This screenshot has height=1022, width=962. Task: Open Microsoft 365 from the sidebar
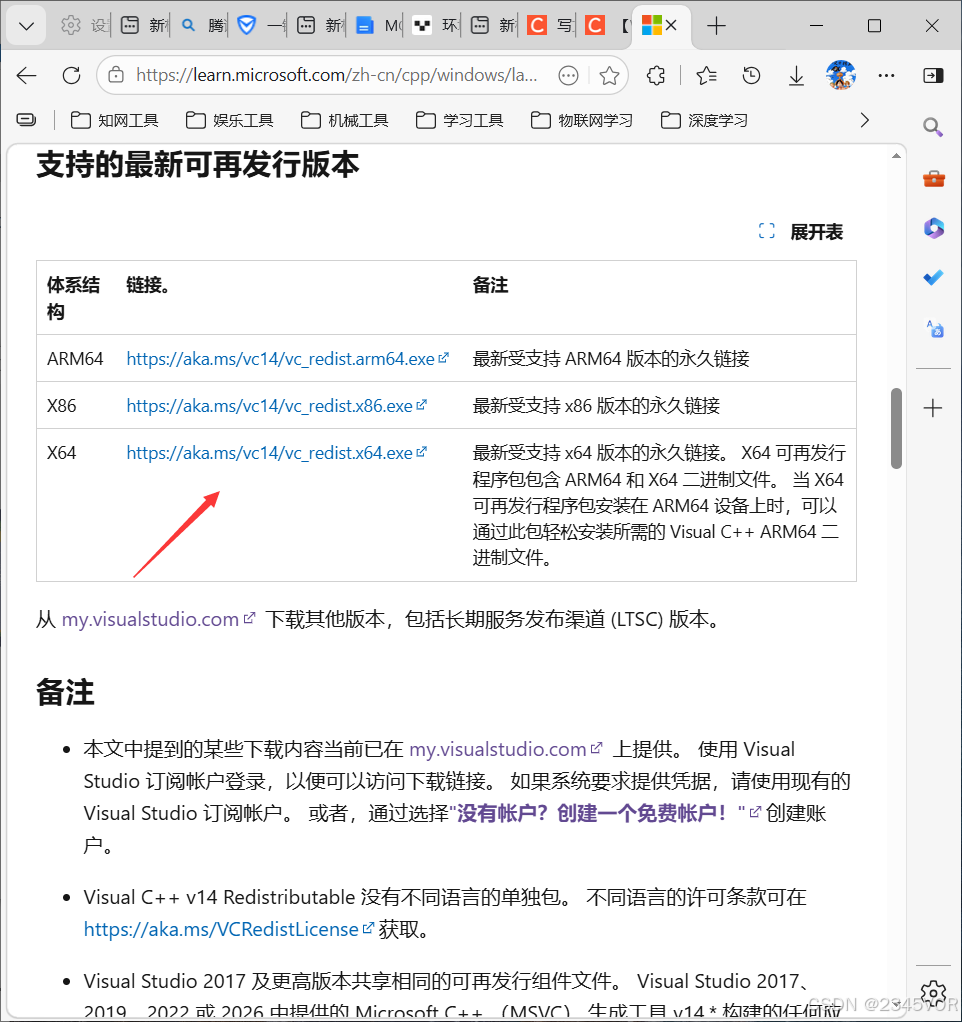tap(932, 228)
